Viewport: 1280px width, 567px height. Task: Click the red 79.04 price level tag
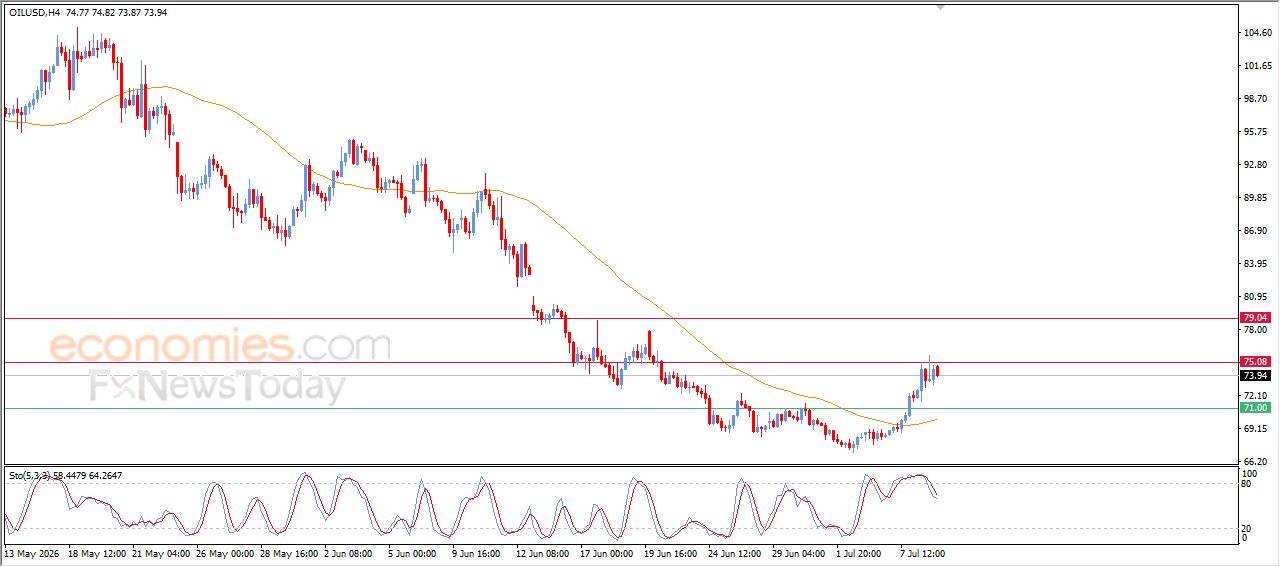1255,318
